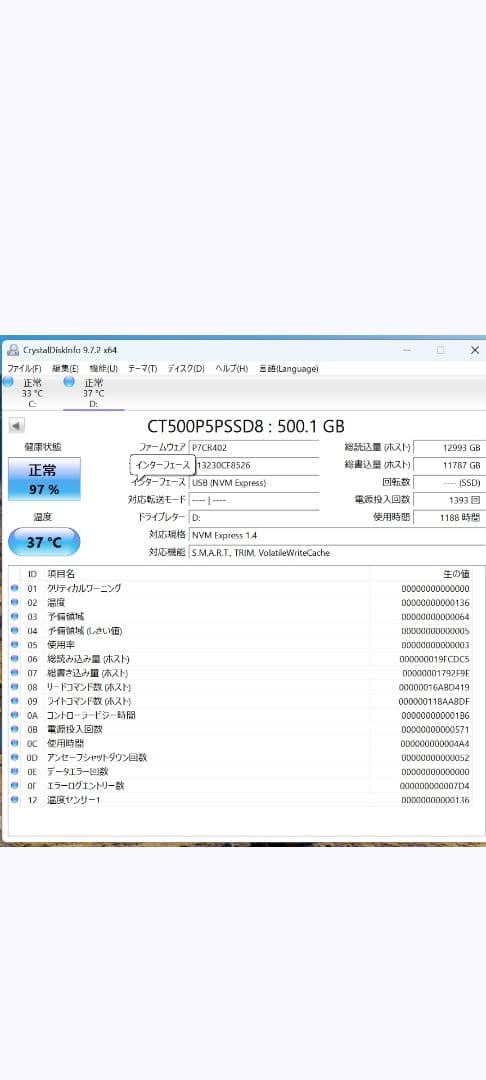Click status dot for 03 予備領域 row

pos(15,616)
